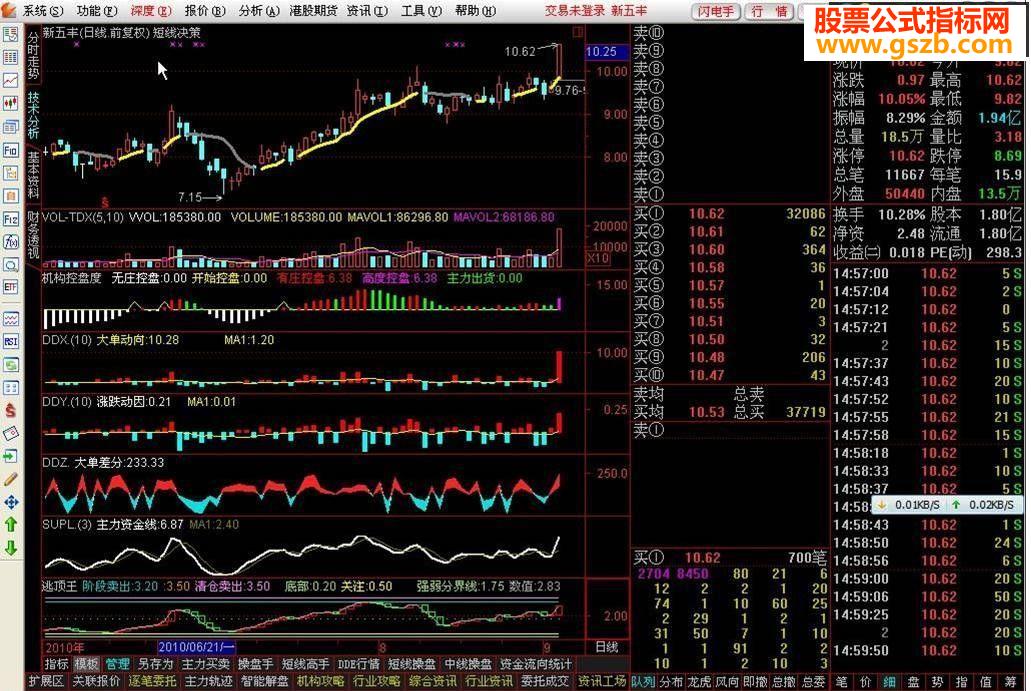Click the green door exit icon
The width and height of the screenshot is (1031, 691).
(11, 456)
